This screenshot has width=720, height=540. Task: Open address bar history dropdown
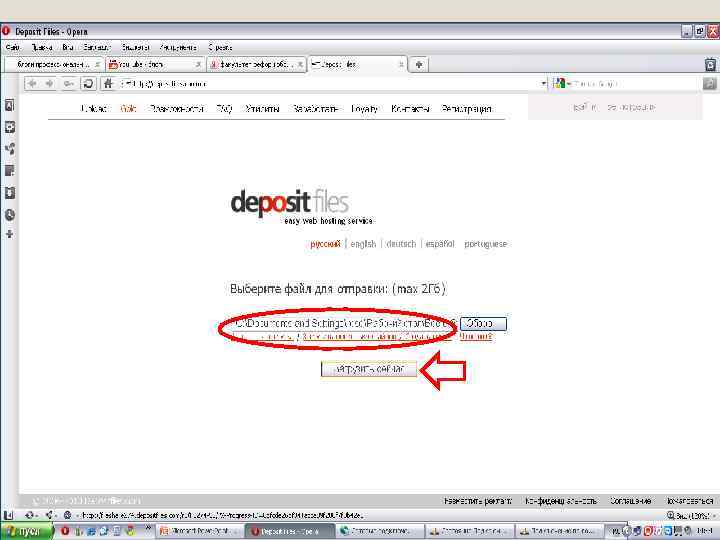tap(544, 84)
